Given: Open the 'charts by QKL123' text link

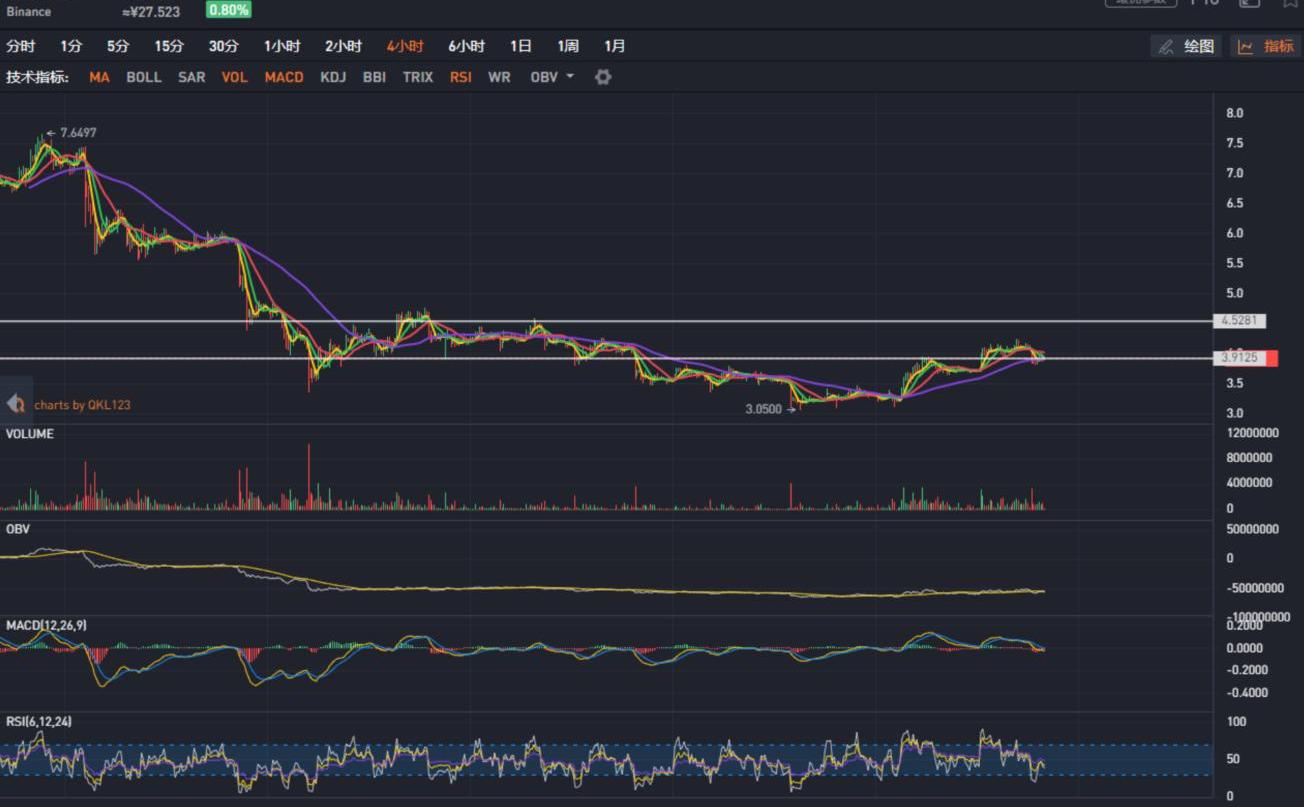Looking at the screenshot, I should pos(82,405).
